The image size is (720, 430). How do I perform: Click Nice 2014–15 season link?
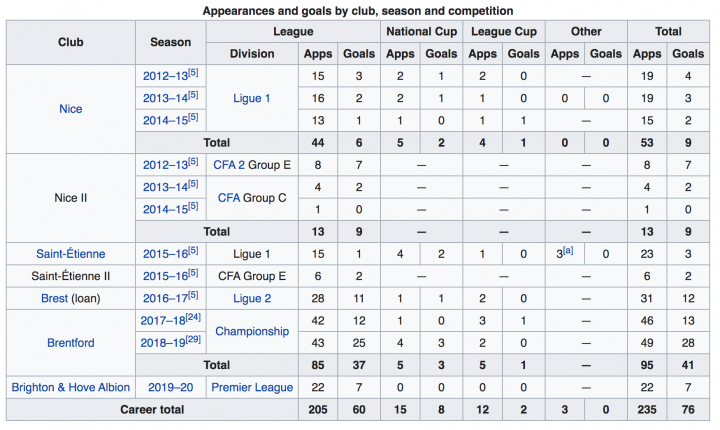click(165, 120)
